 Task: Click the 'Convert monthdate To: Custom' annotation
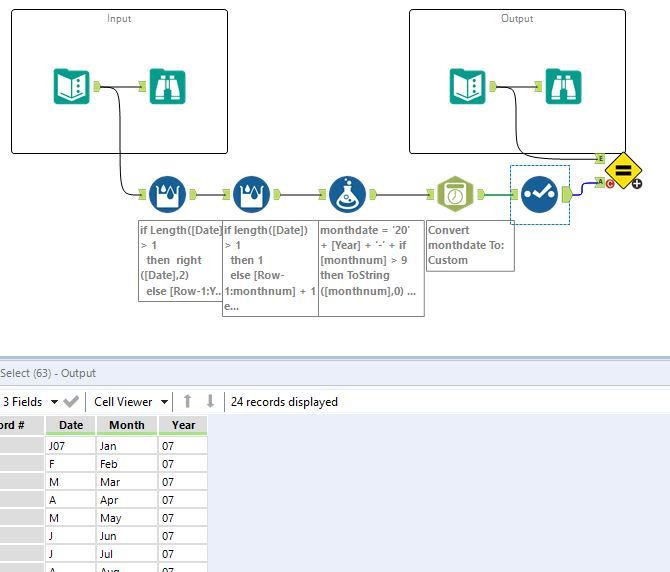click(470, 245)
